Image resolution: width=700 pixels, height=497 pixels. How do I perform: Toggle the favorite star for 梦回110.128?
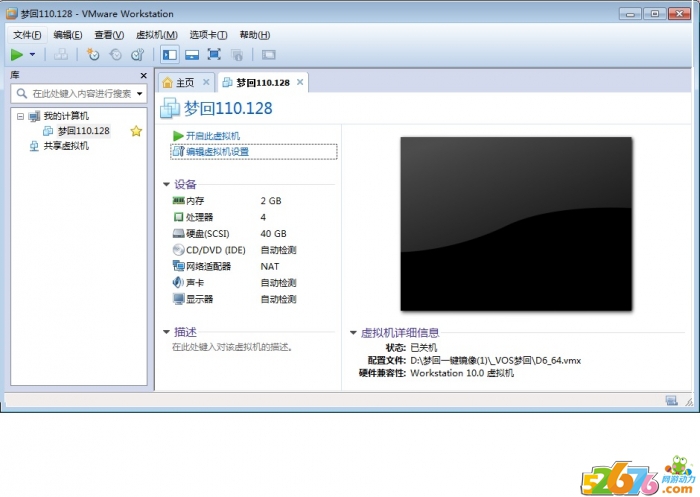coord(136,131)
